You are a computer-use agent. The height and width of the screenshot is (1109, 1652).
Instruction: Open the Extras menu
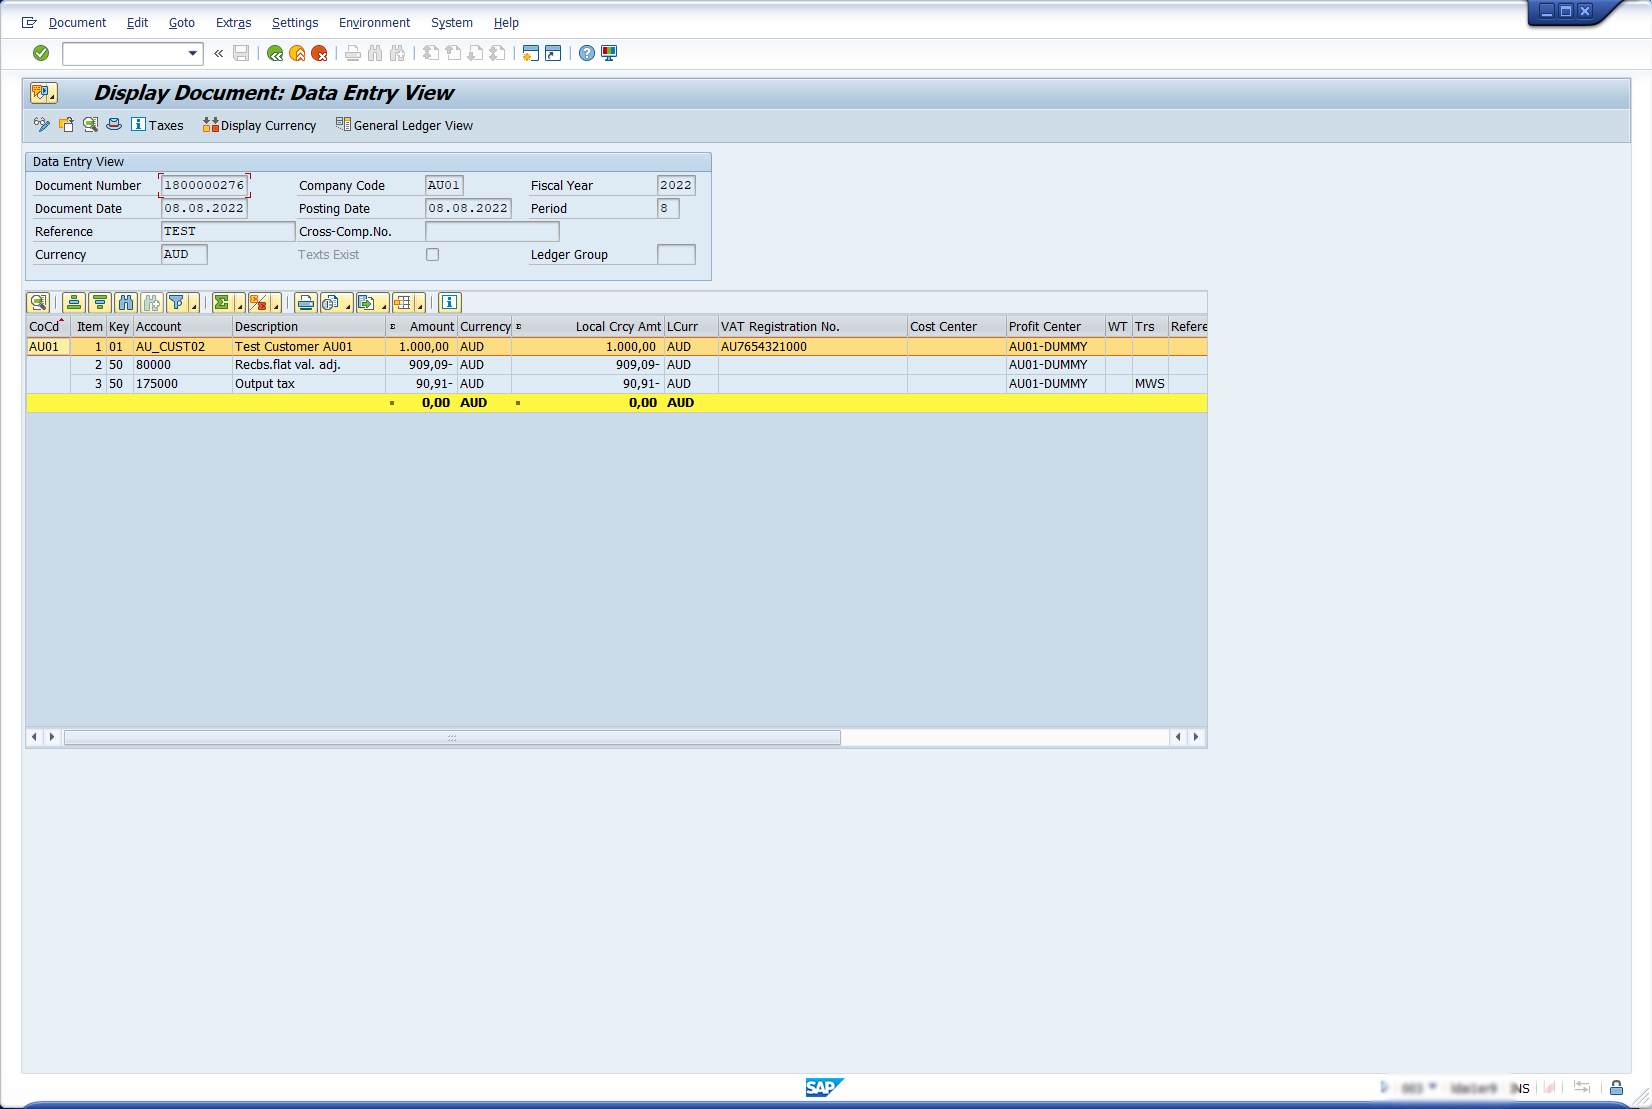coord(233,22)
